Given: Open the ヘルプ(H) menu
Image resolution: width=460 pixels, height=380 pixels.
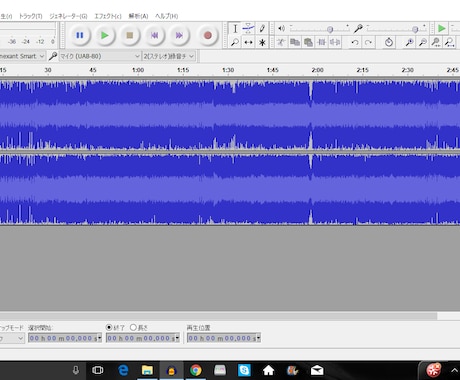Looking at the screenshot, I should (166, 16).
